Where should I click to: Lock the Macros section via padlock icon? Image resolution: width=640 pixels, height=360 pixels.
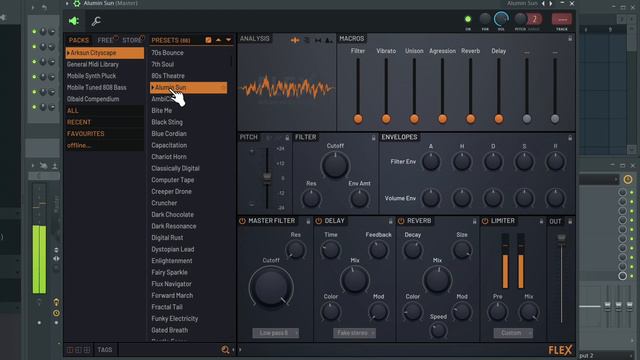pyautogui.click(x=570, y=39)
